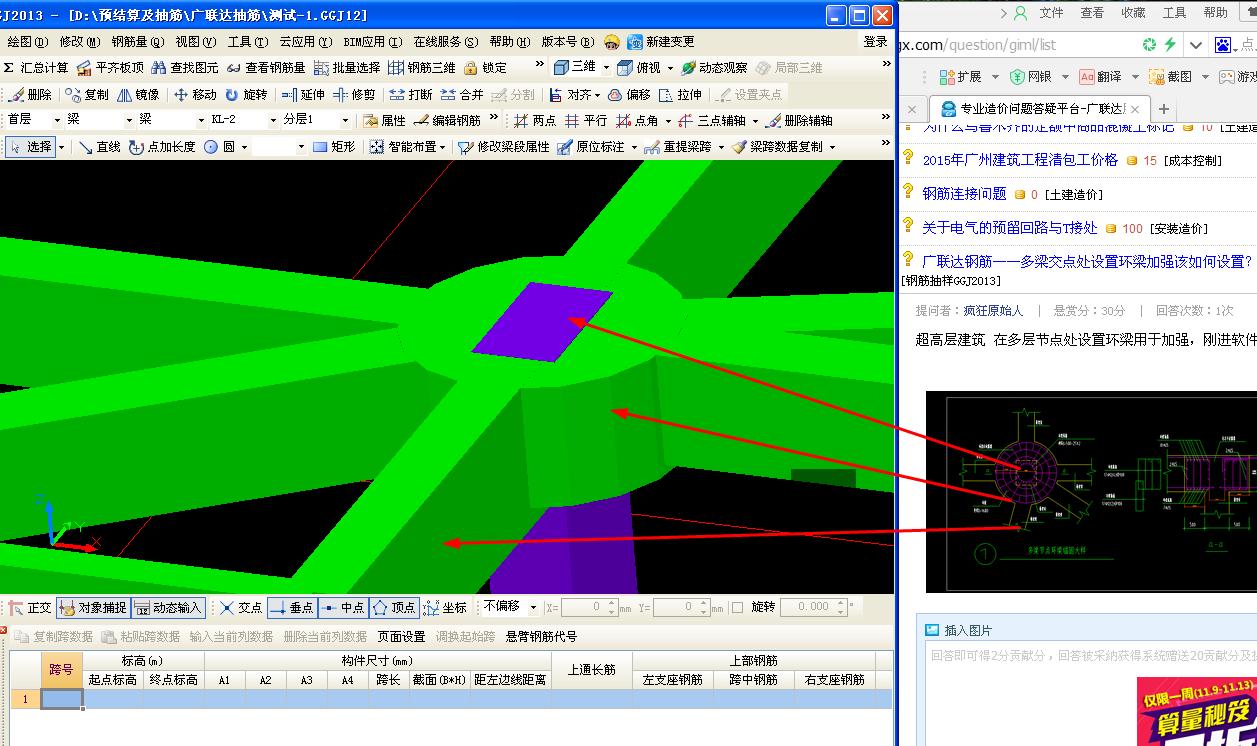This screenshot has height=746, width=1257.
Task: Toggle 对象捕捉 object snap
Action: click(x=93, y=607)
